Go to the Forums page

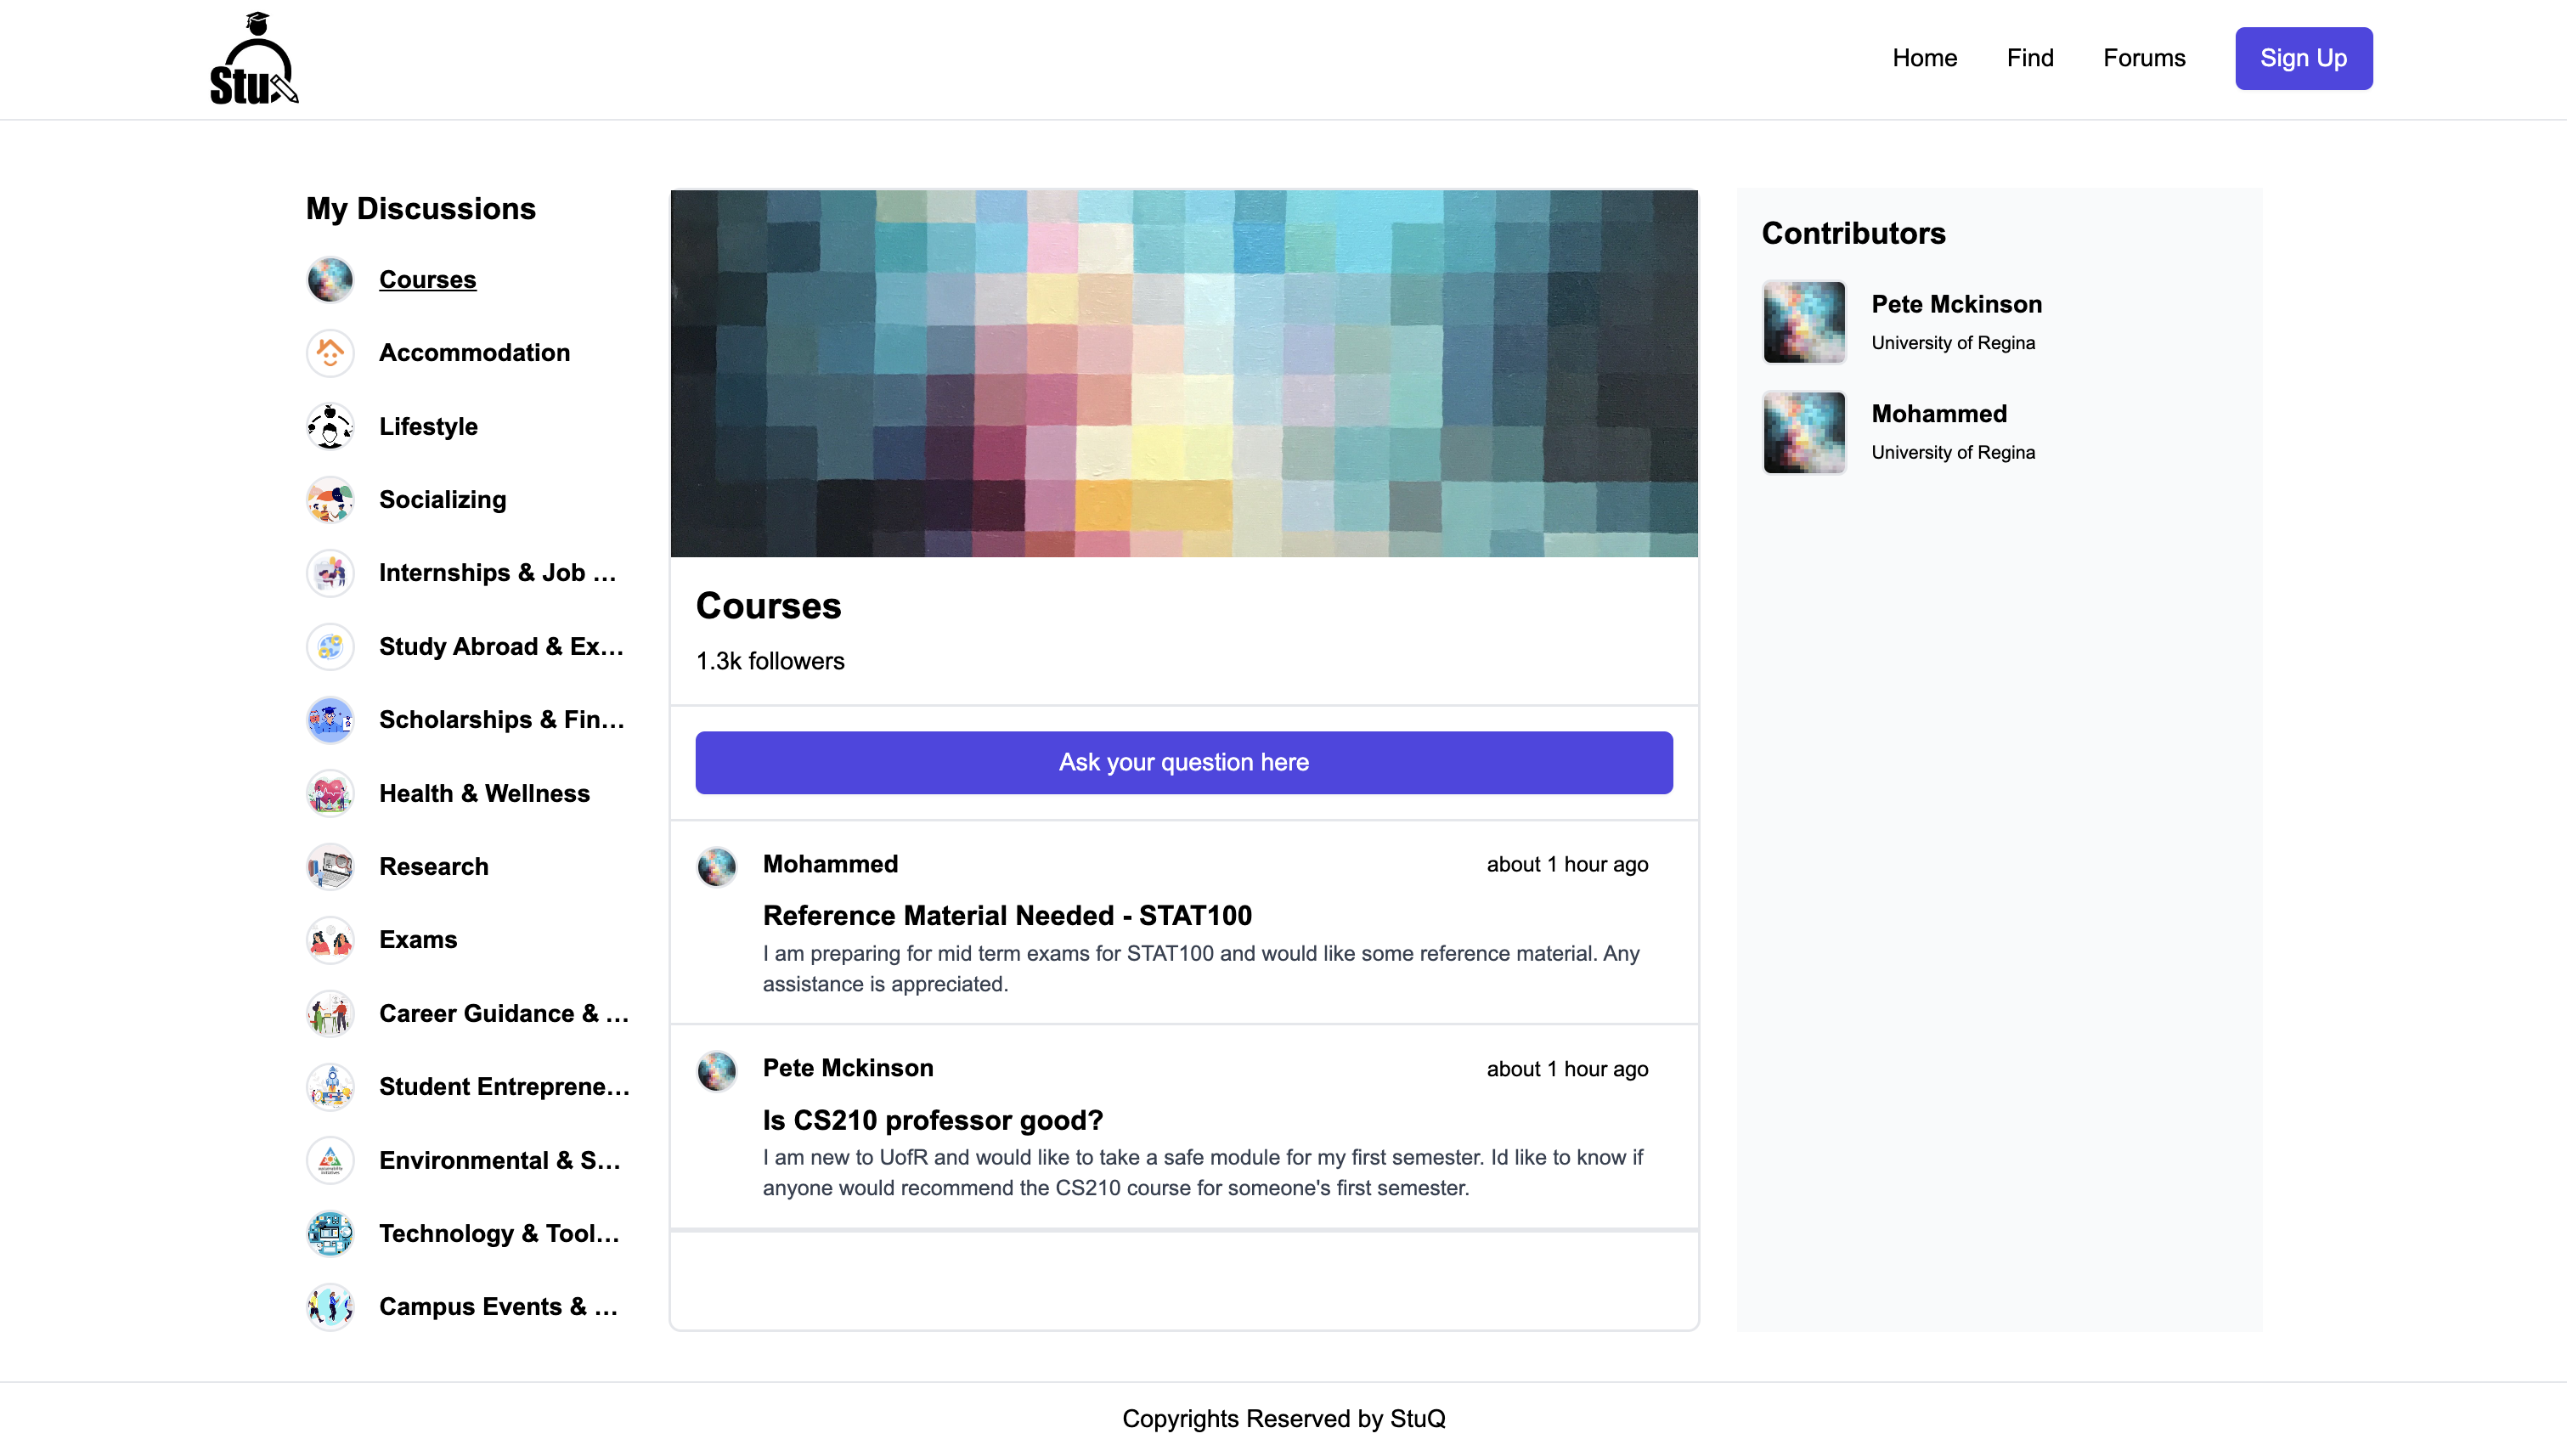coord(2144,58)
